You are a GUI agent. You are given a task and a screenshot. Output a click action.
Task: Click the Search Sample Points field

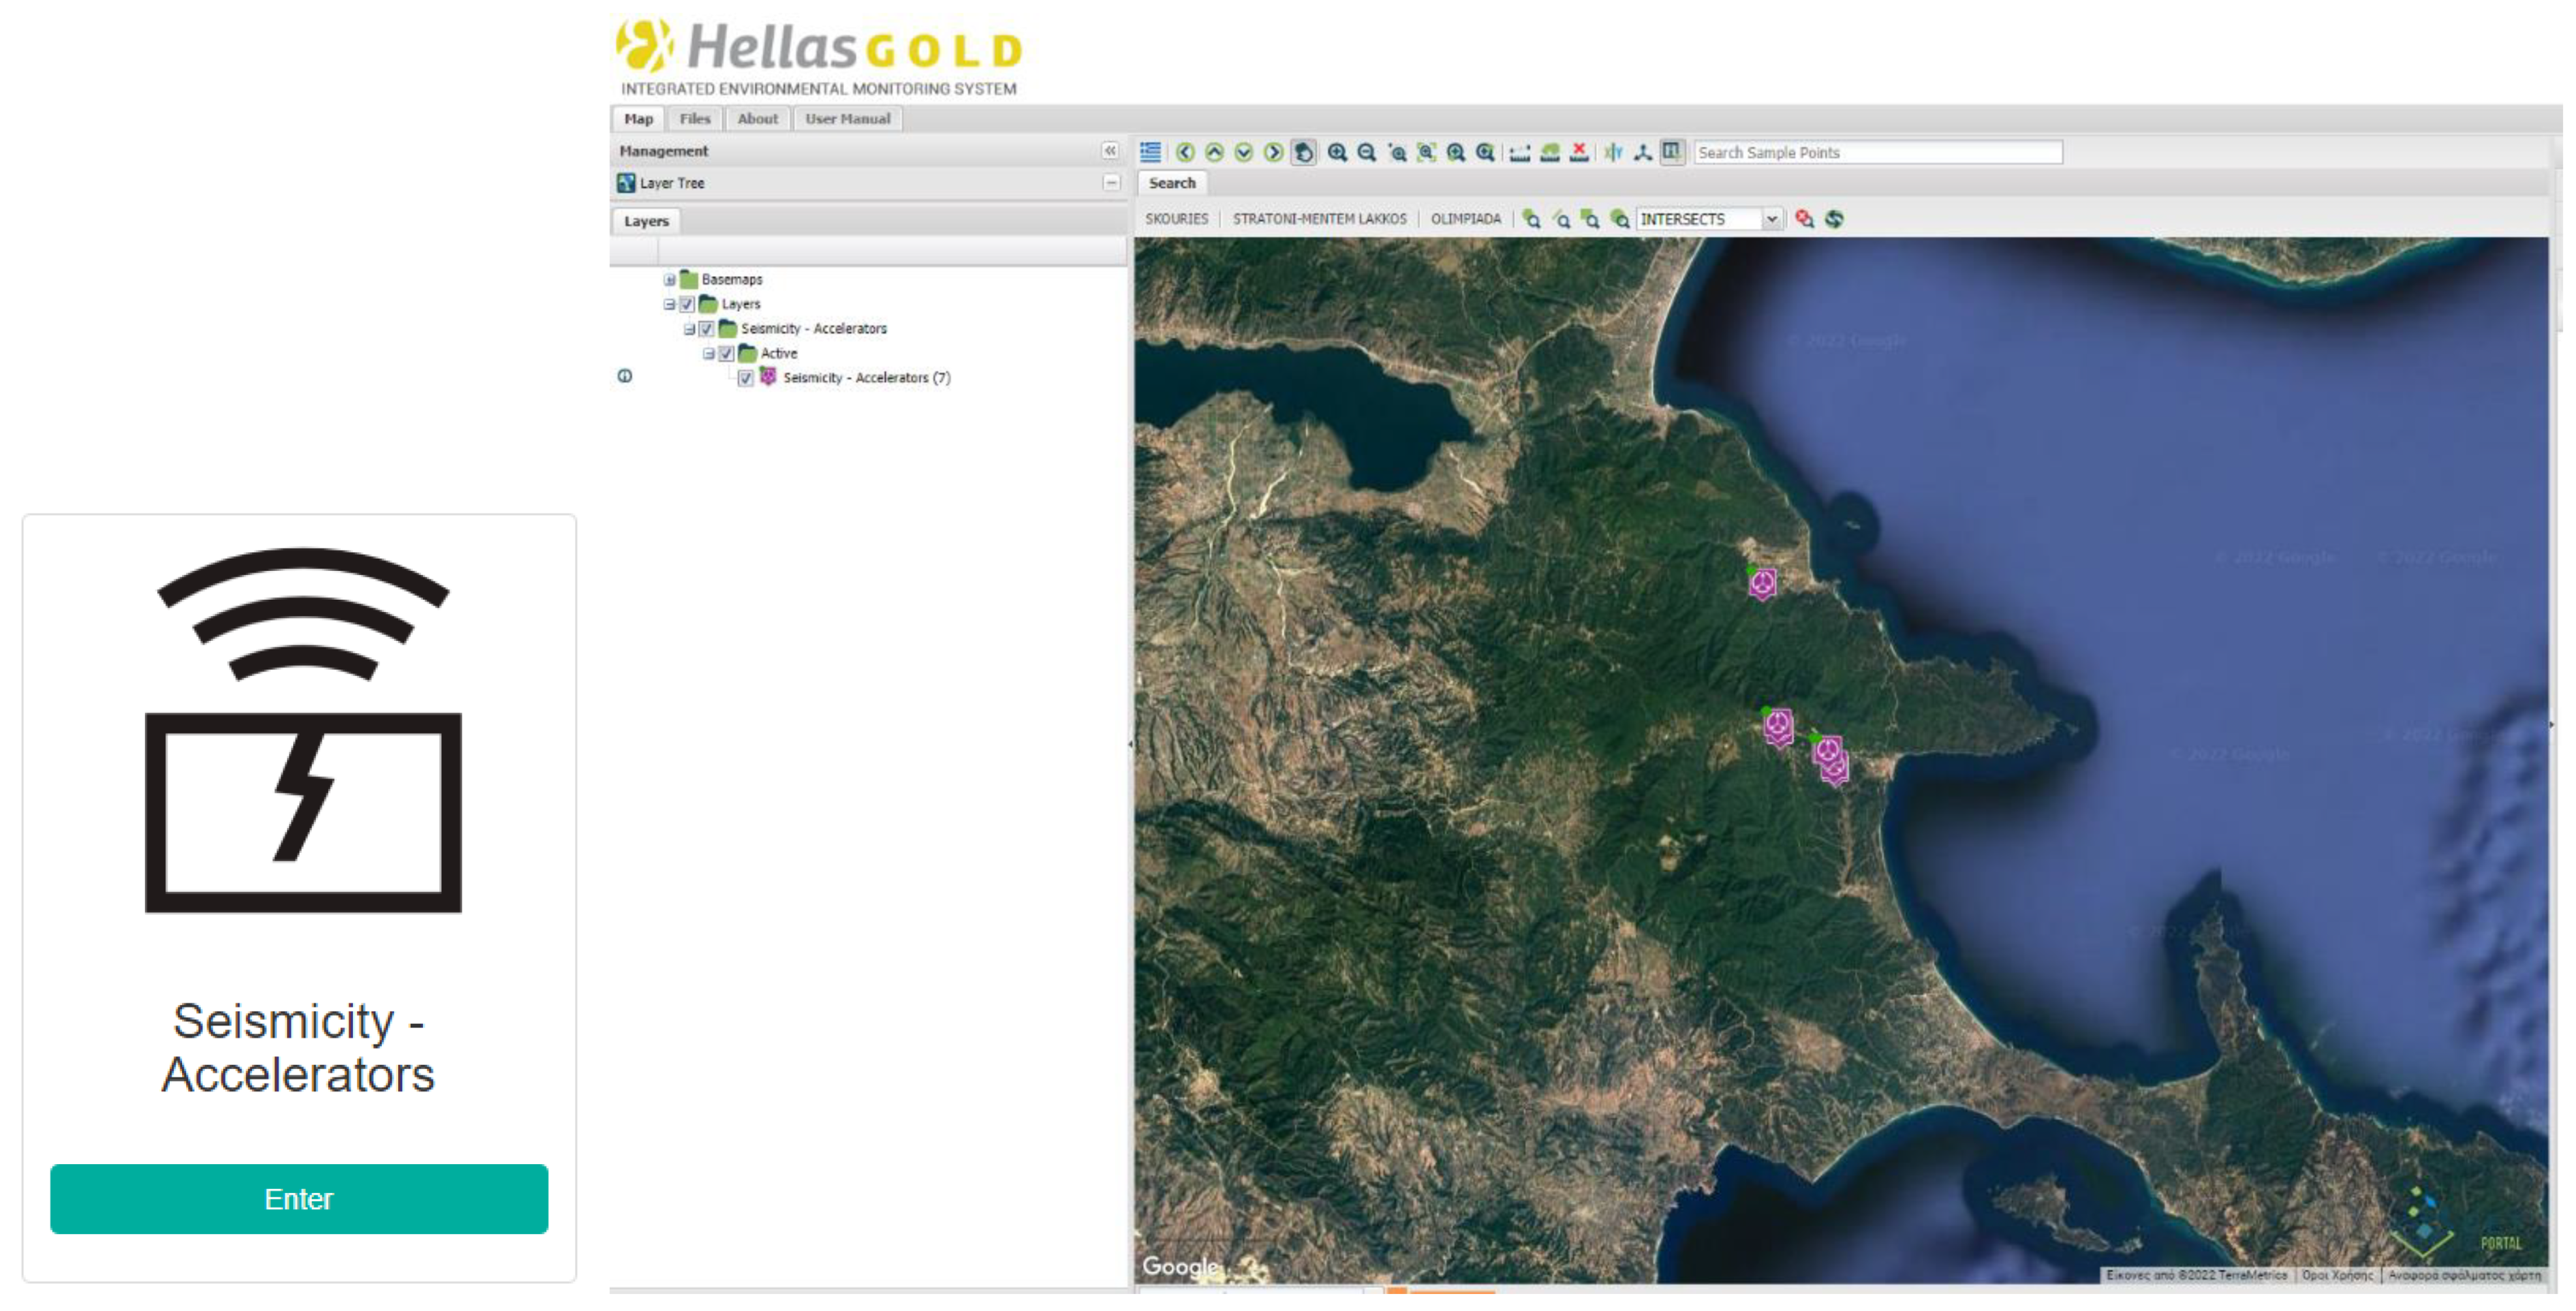(x=1877, y=152)
